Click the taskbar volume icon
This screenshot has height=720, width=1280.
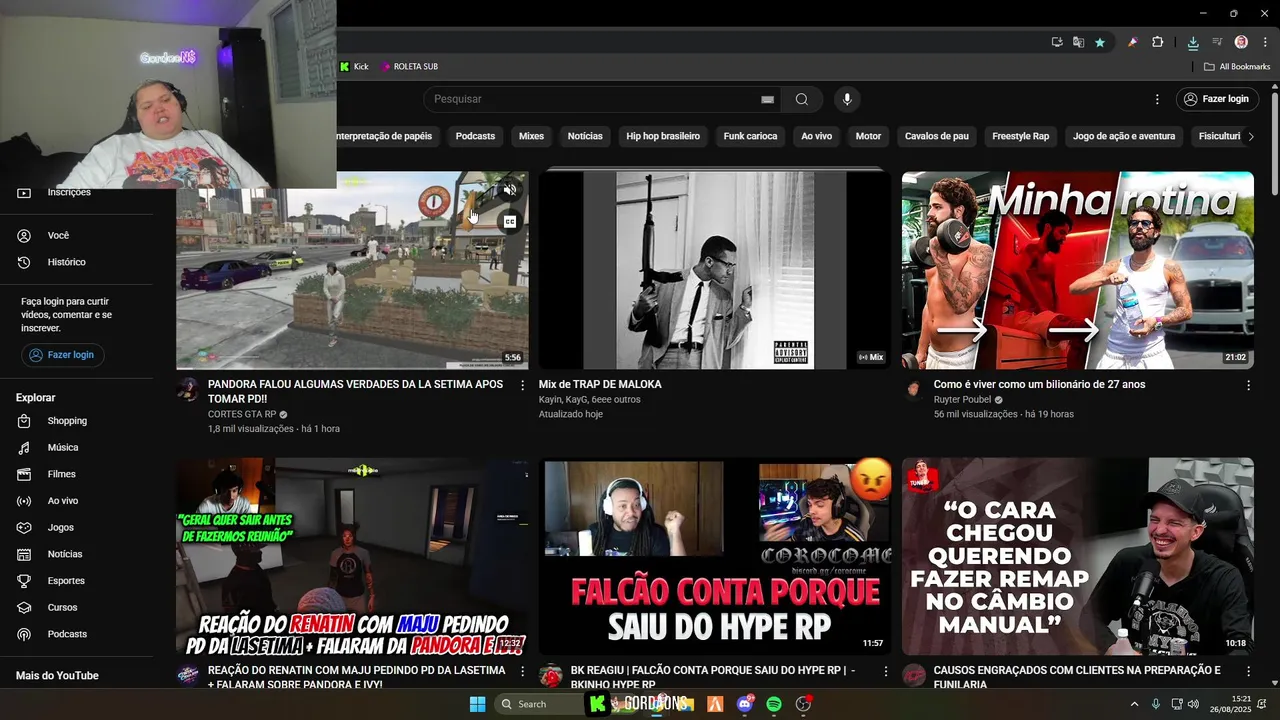[x=1193, y=704]
